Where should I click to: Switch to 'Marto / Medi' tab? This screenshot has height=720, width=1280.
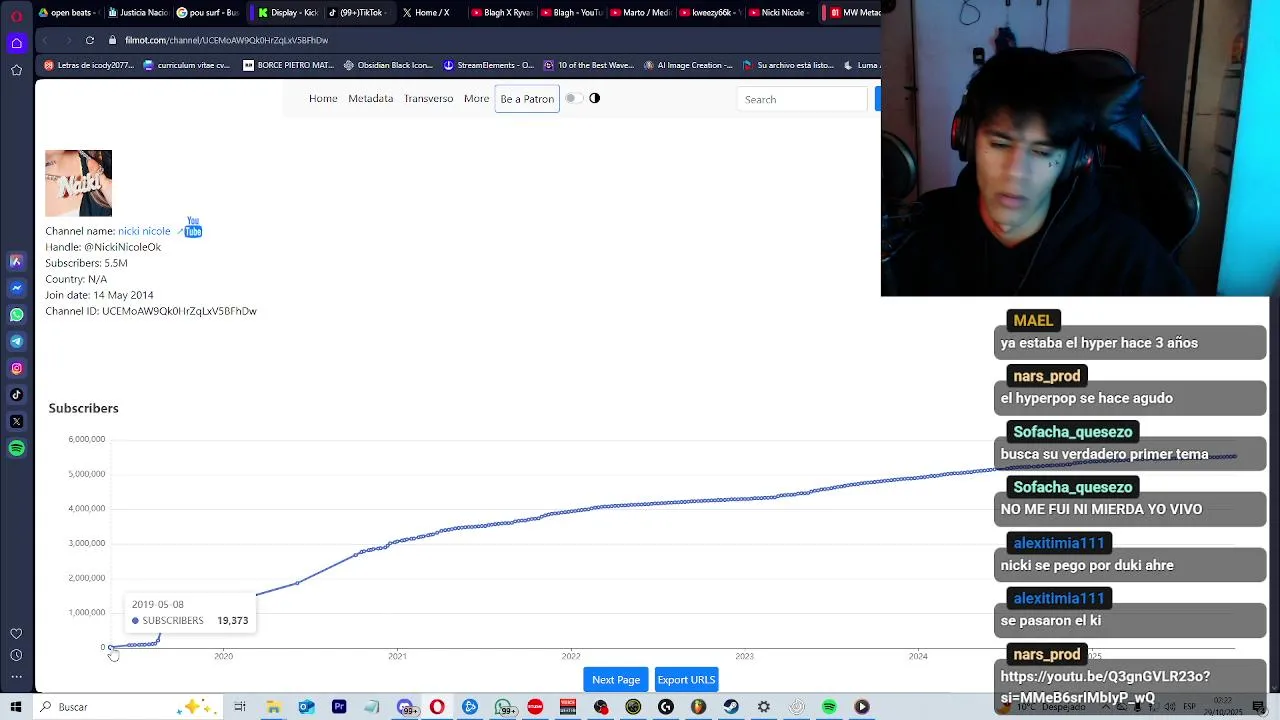tap(639, 13)
